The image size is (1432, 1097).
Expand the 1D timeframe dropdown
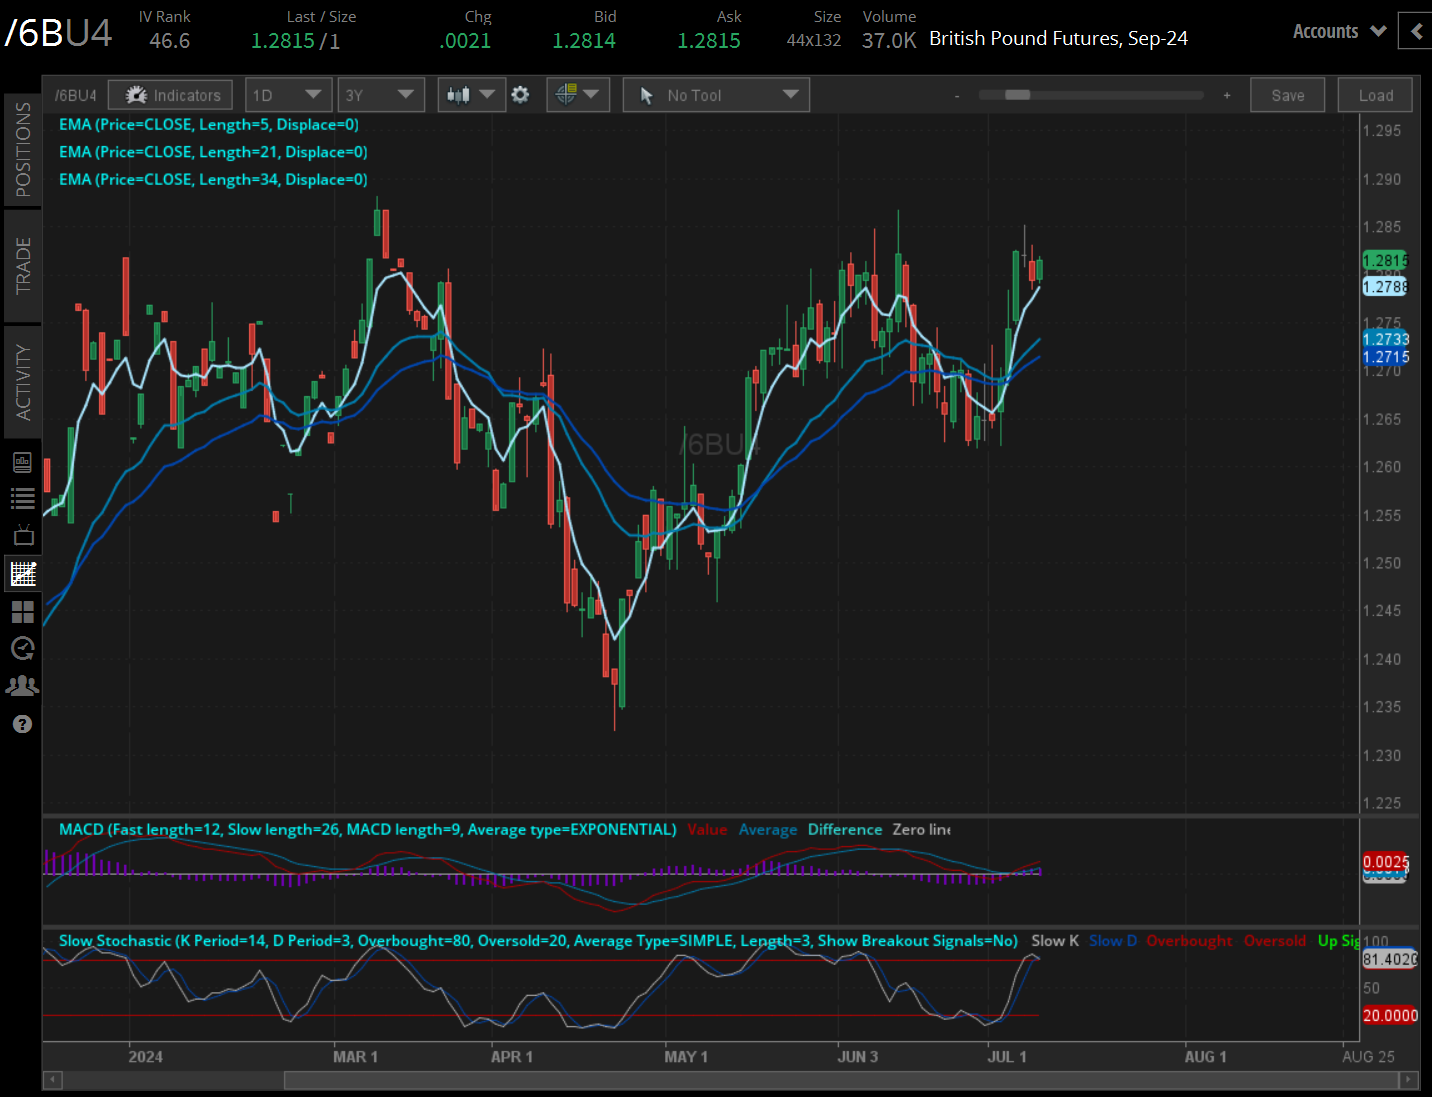pos(286,95)
